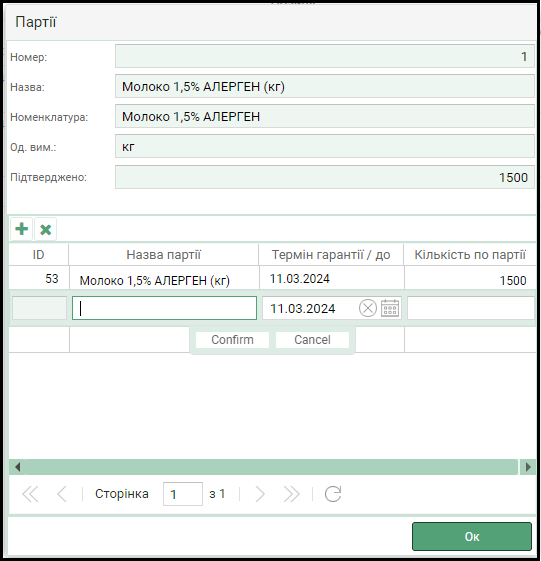
Task: Add a new batch row with plus icon
Action: pos(22,229)
